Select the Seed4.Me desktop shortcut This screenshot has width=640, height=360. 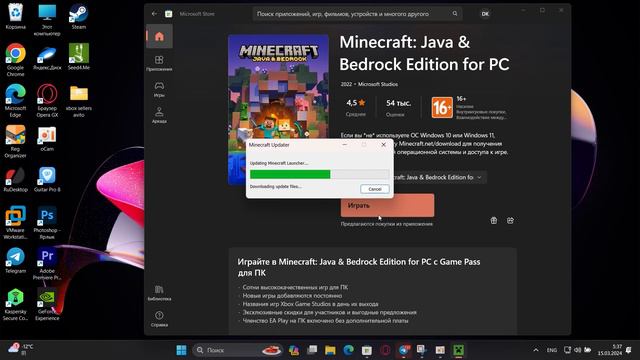(79, 57)
